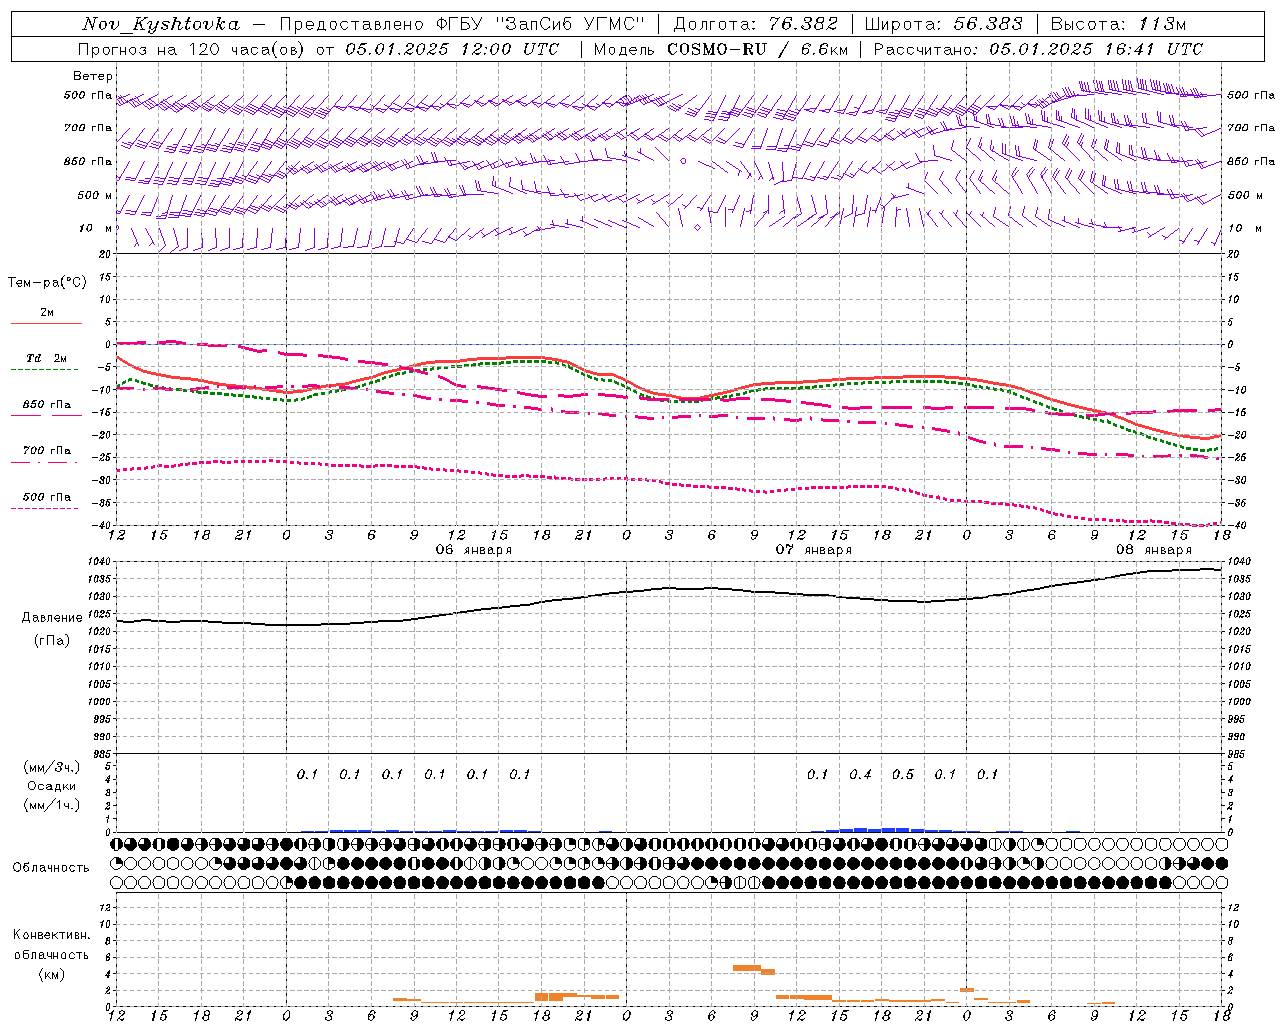Click the Тем-ра(°C) axis title
Image resolution: width=1280 pixels, height=1024 pixels.
47,283
